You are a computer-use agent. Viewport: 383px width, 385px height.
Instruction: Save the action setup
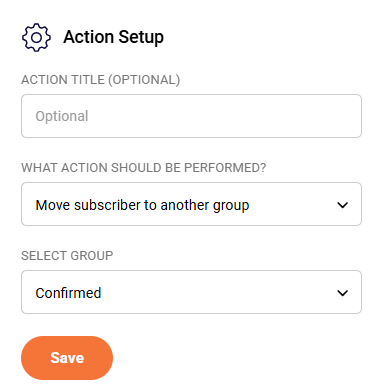pos(67,358)
